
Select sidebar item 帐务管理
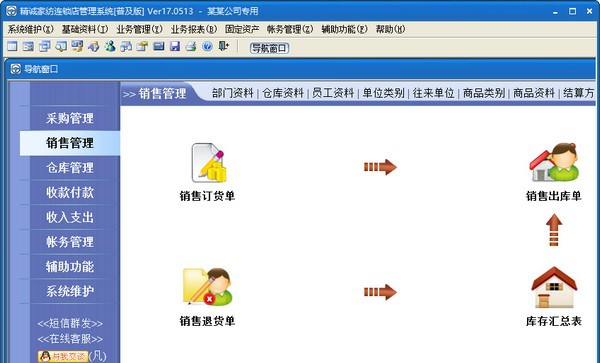(x=70, y=242)
